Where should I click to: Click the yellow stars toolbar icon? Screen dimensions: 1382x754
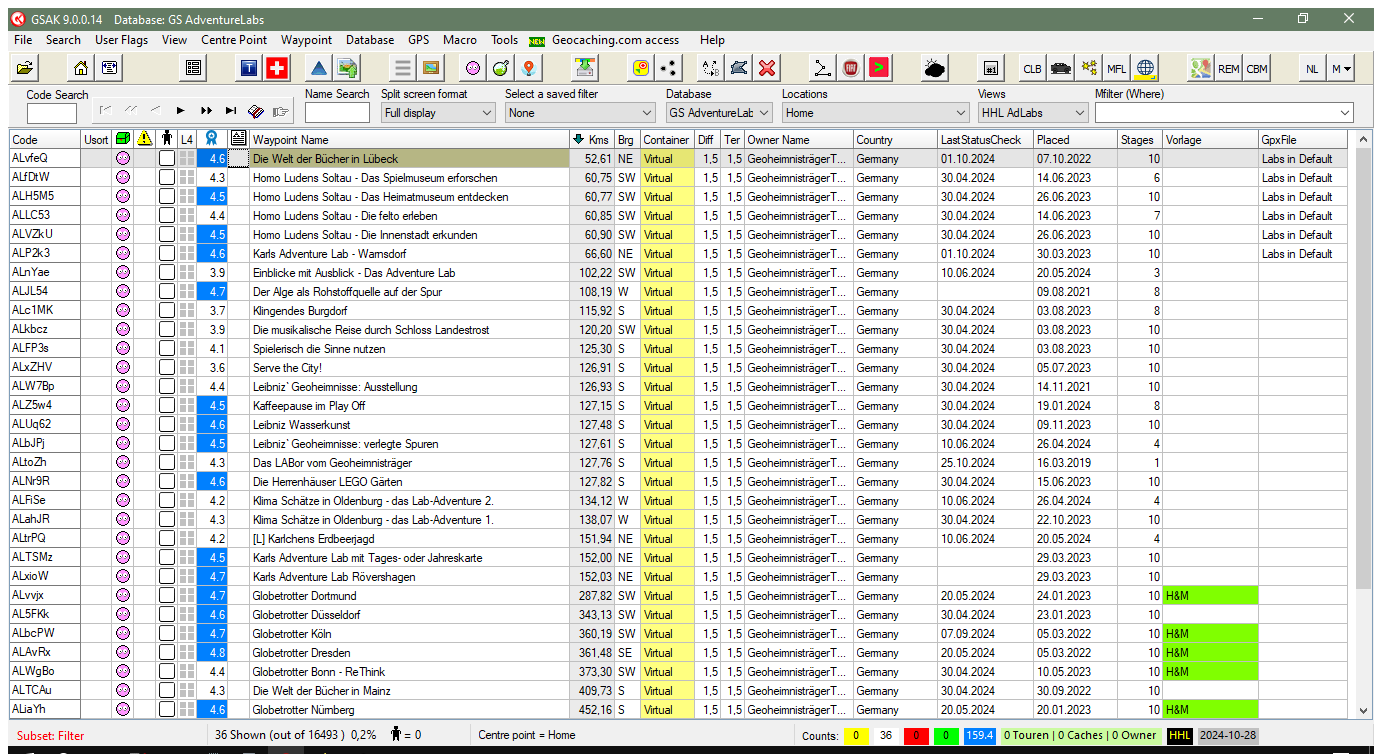point(1089,68)
